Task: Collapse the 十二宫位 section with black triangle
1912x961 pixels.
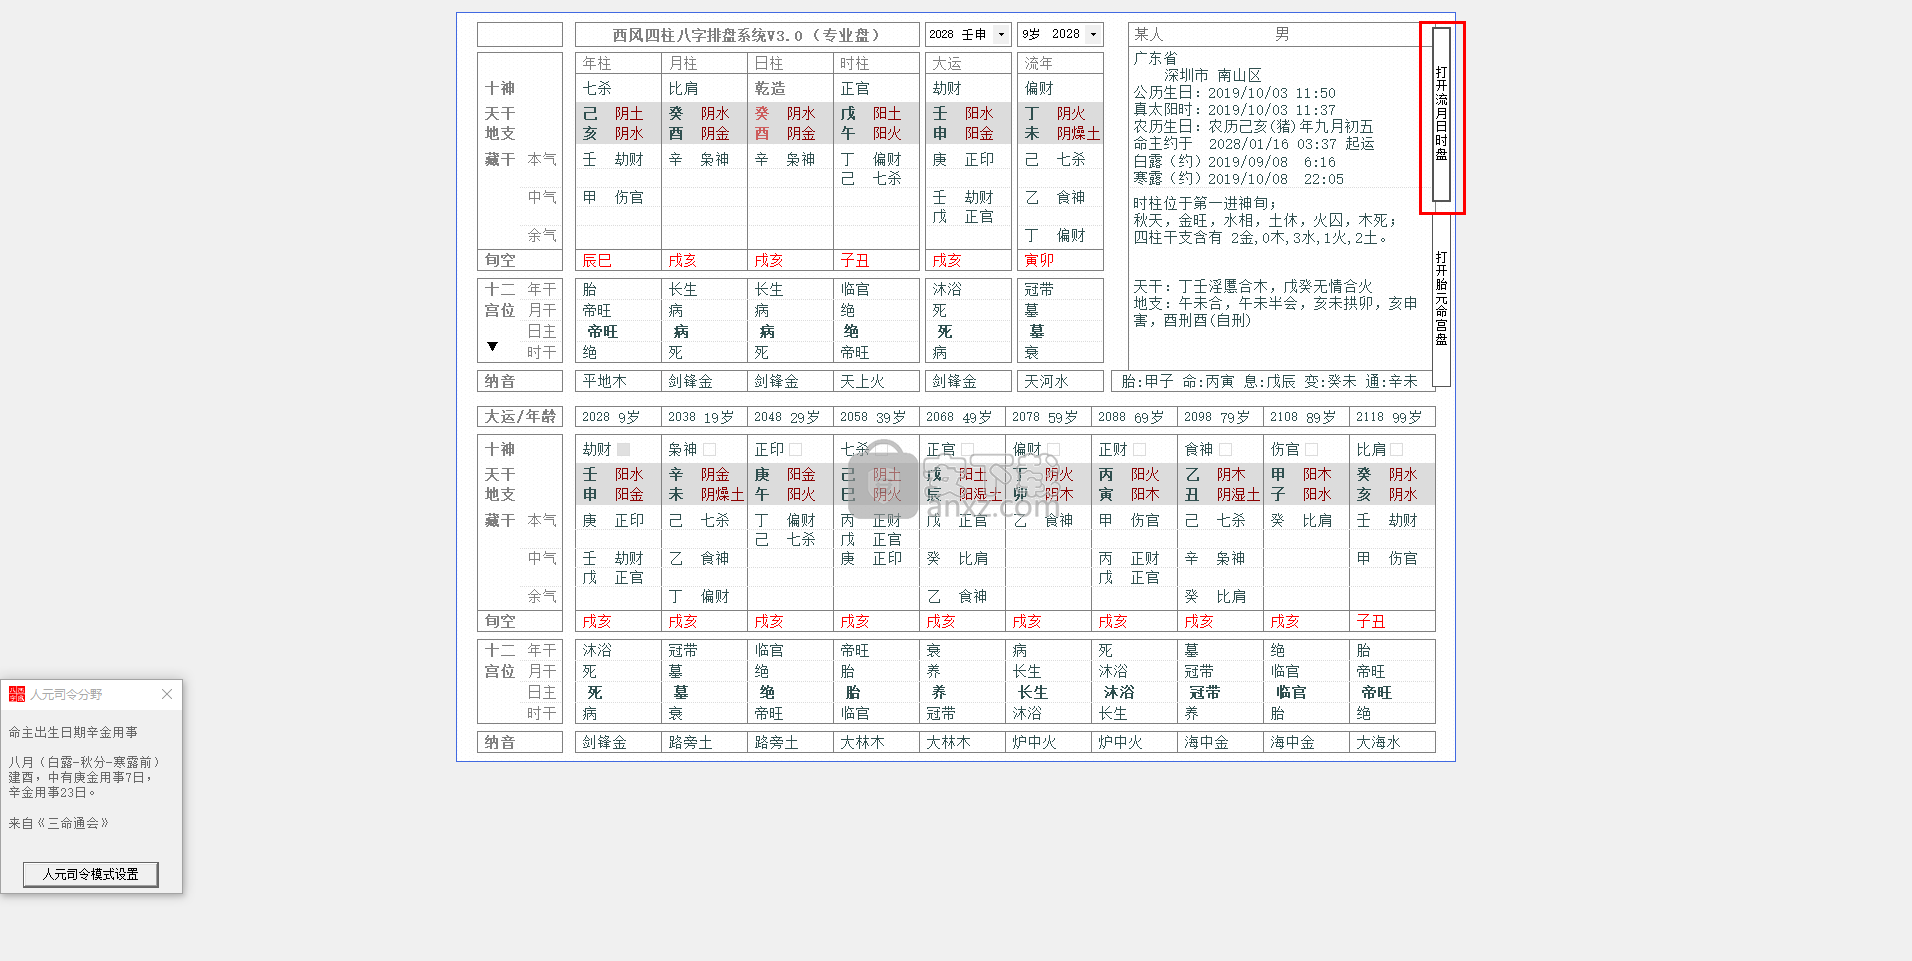Action: coord(492,346)
